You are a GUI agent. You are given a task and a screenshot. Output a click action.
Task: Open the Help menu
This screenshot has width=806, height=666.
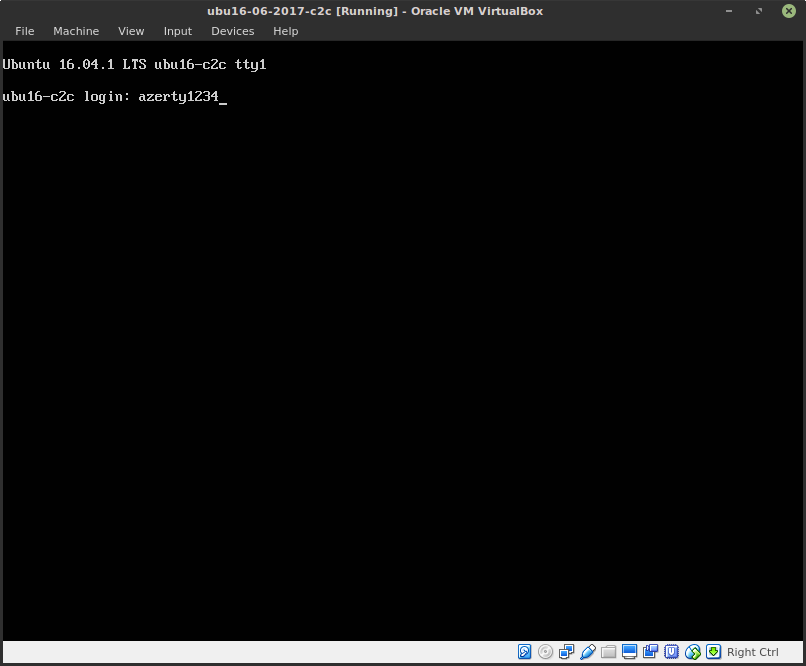286,31
